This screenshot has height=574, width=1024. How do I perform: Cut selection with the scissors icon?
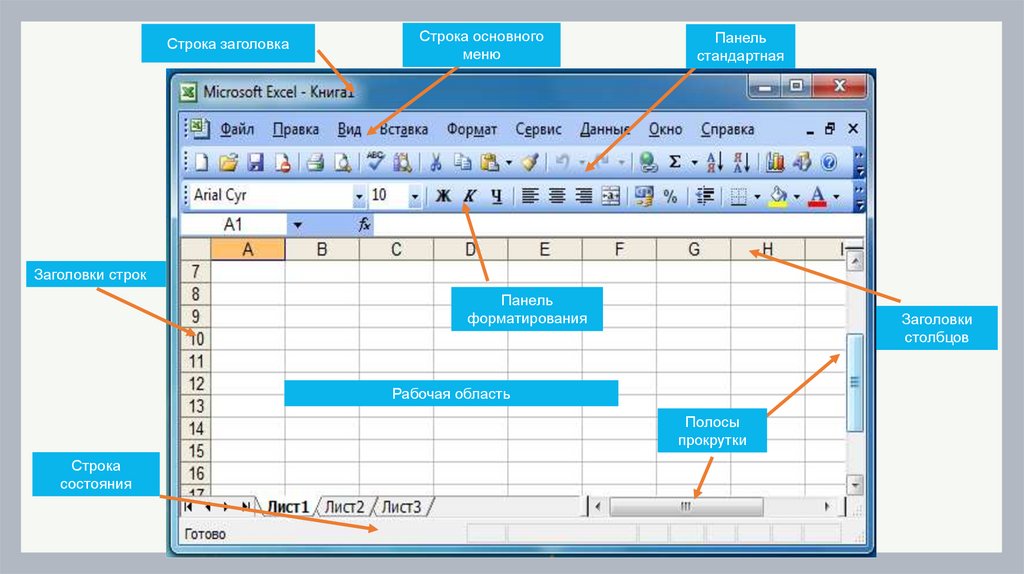(x=436, y=162)
